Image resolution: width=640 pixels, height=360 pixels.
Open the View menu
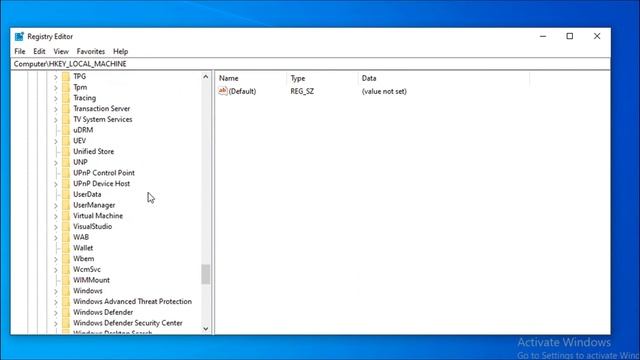pyautogui.click(x=61, y=51)
